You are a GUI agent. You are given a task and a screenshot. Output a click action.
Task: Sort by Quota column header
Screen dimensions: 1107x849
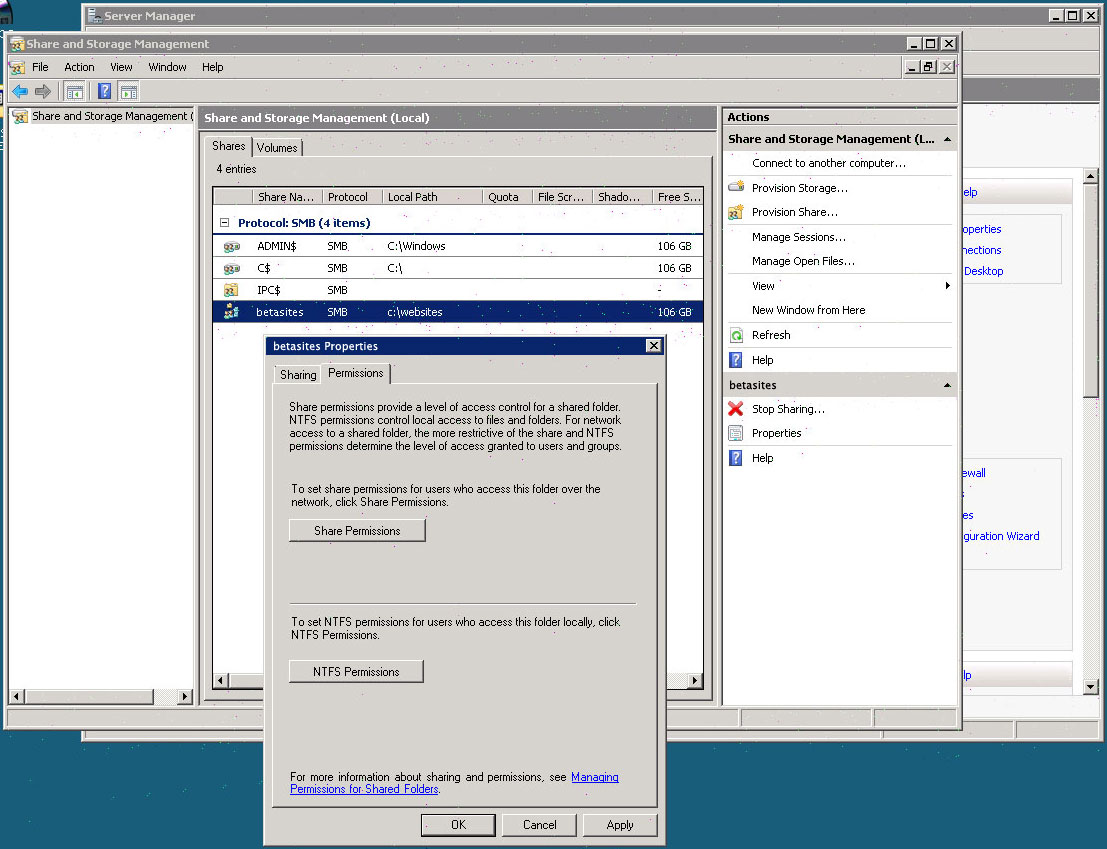508,197
